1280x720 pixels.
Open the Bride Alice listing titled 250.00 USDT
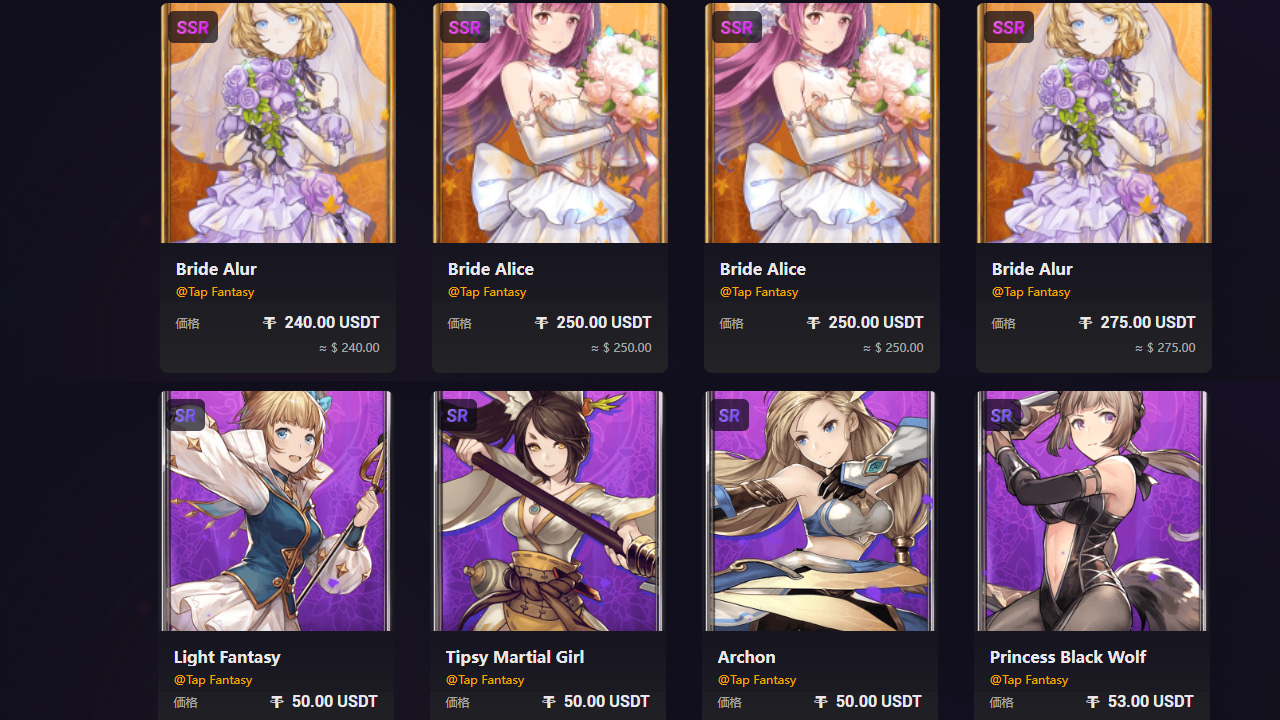click(x=490, y=268)
